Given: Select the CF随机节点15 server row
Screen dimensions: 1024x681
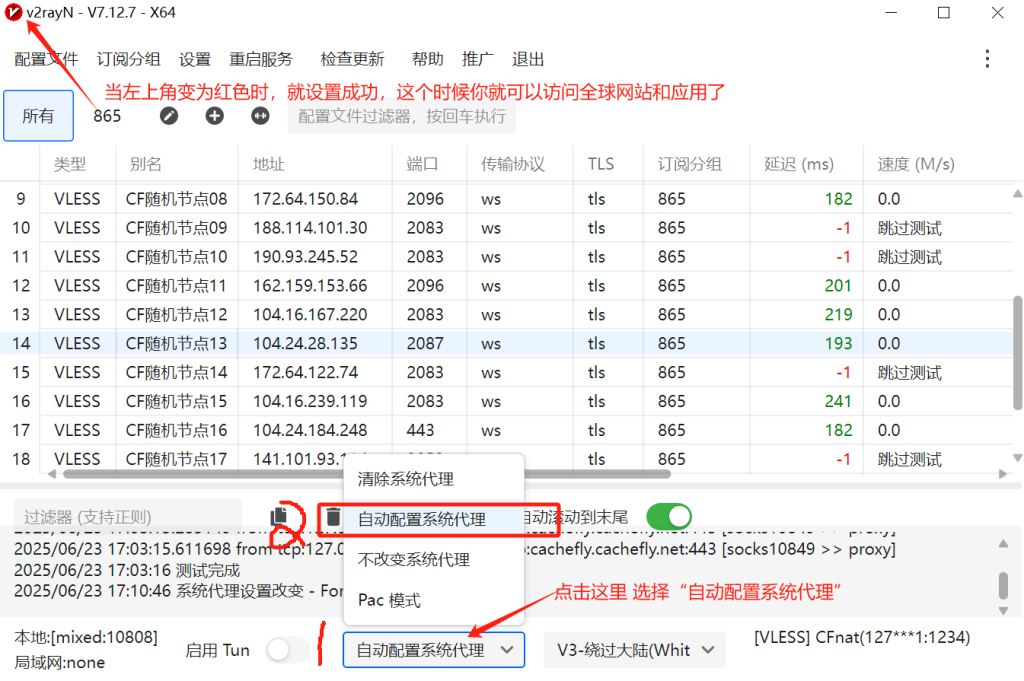Looking at the screenshot, I should pyautogui.click(x=506, y=401).
